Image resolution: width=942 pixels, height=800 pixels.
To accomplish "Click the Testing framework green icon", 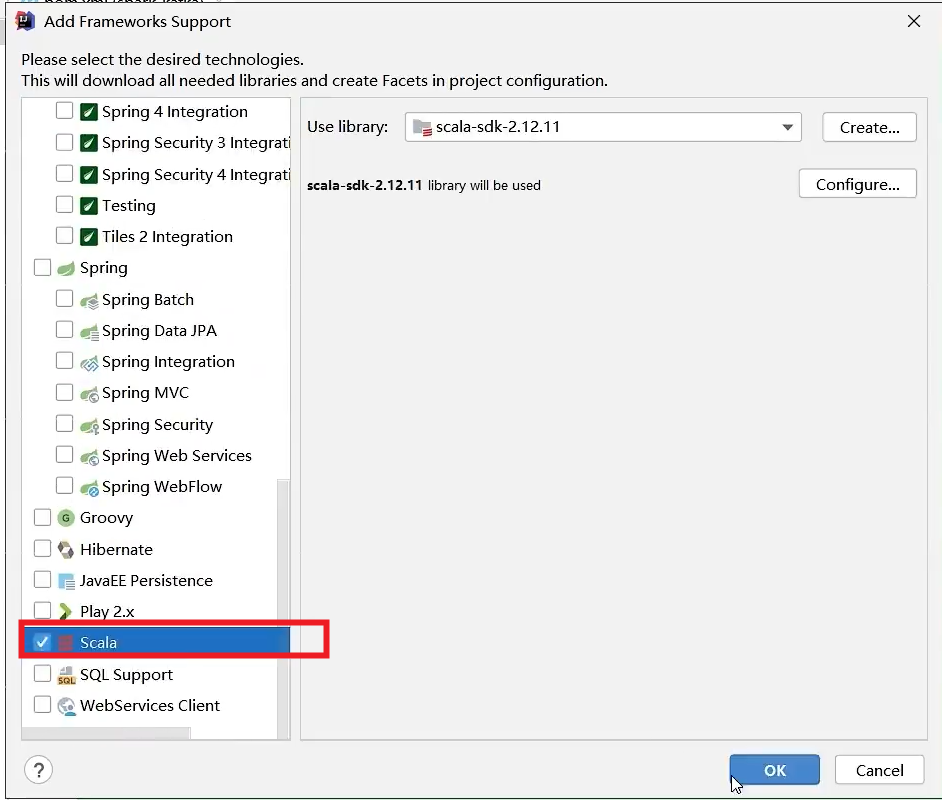I will pos(89,205).
